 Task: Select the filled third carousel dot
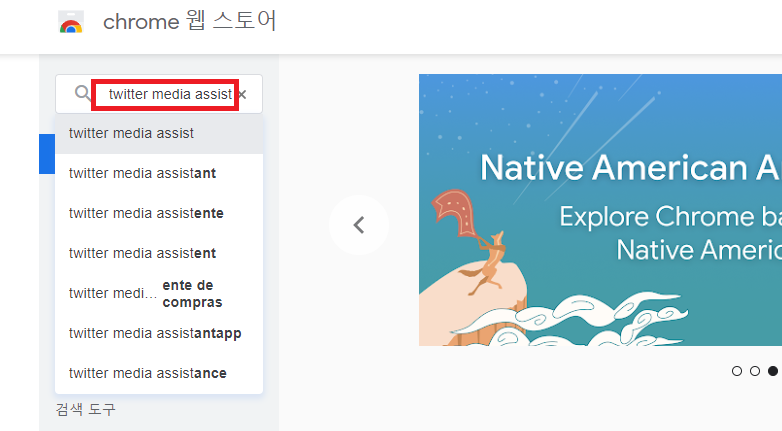[773, 371]
